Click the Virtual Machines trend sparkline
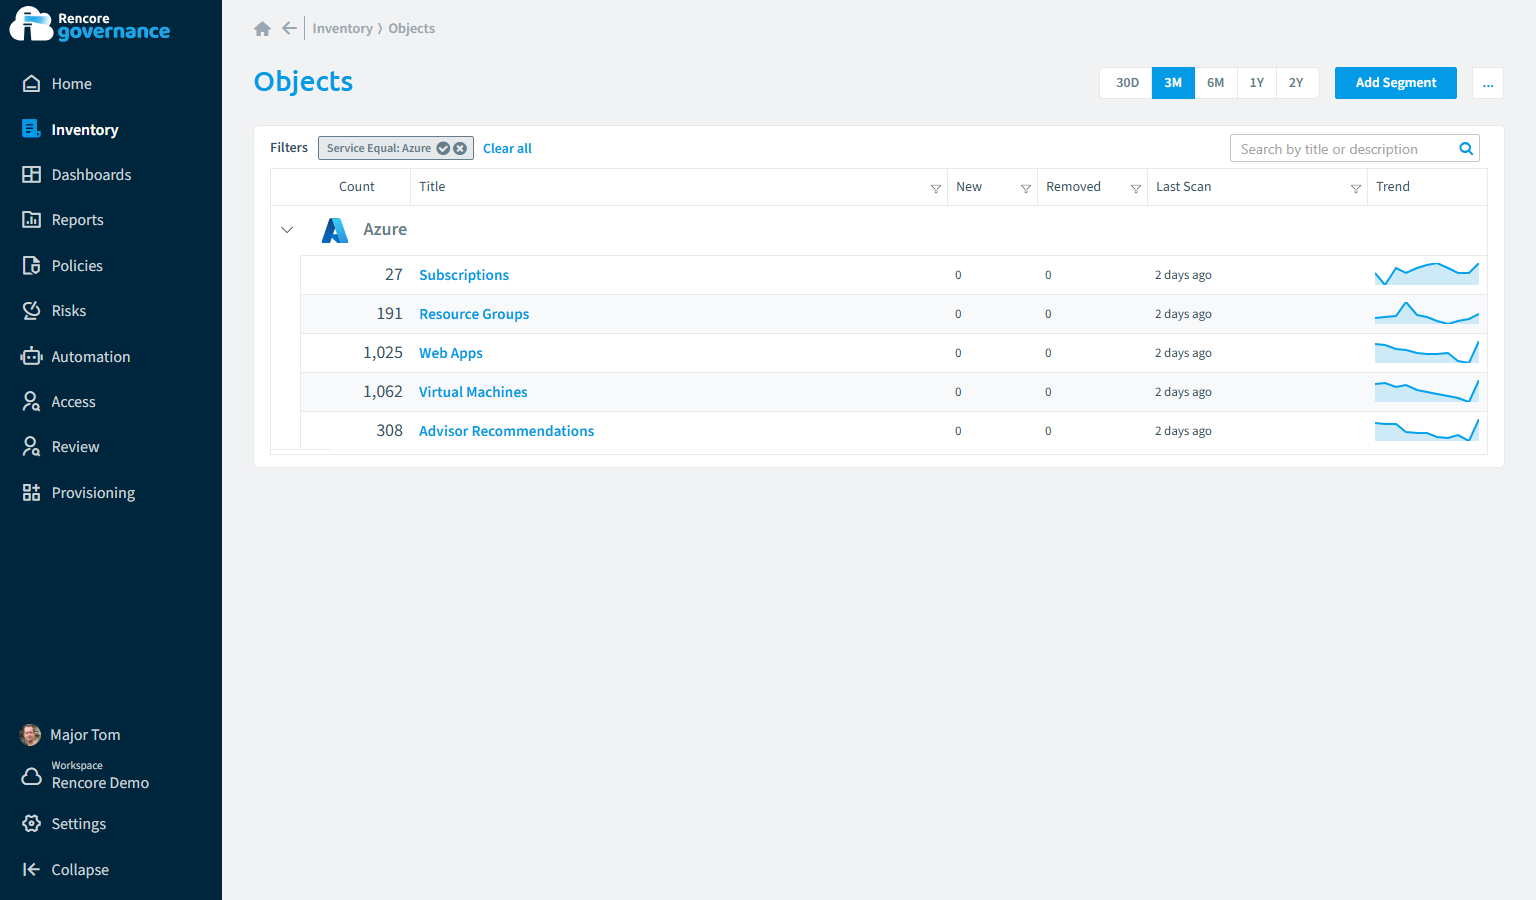This screenshot has height=900, width=1536. pos(1427,390)
